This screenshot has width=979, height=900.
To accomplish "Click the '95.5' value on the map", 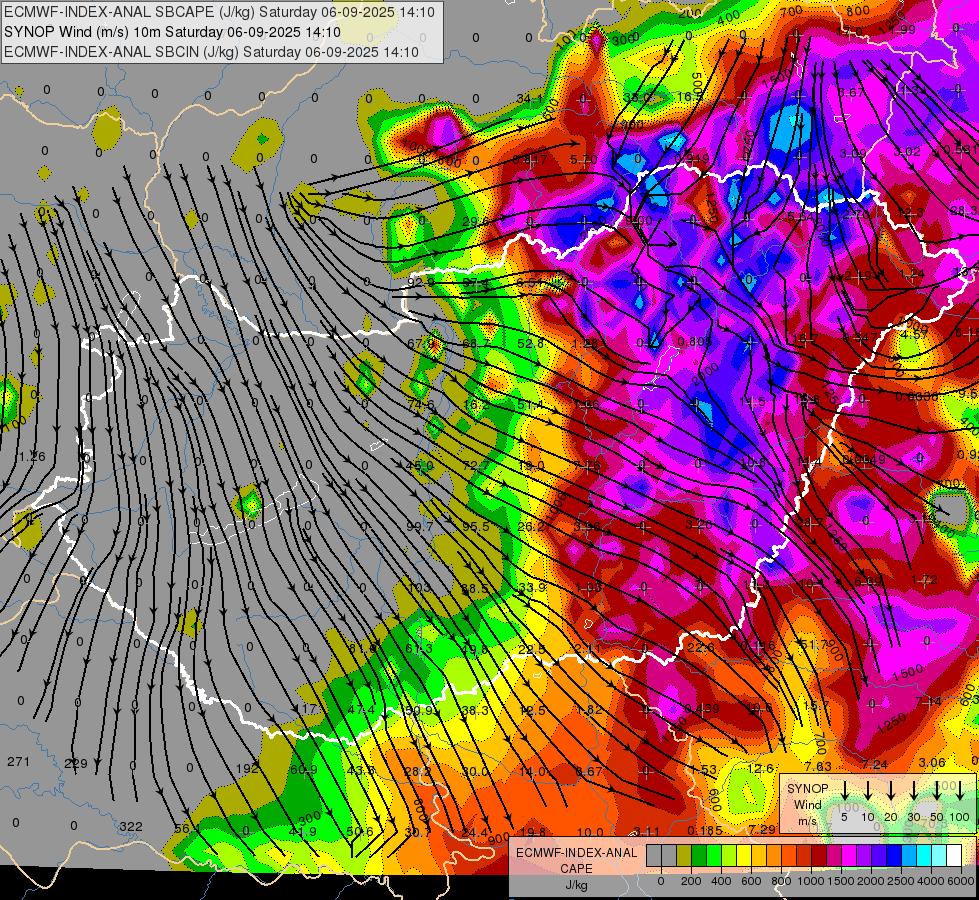I will pyautogui.click(x=476, y=527).
